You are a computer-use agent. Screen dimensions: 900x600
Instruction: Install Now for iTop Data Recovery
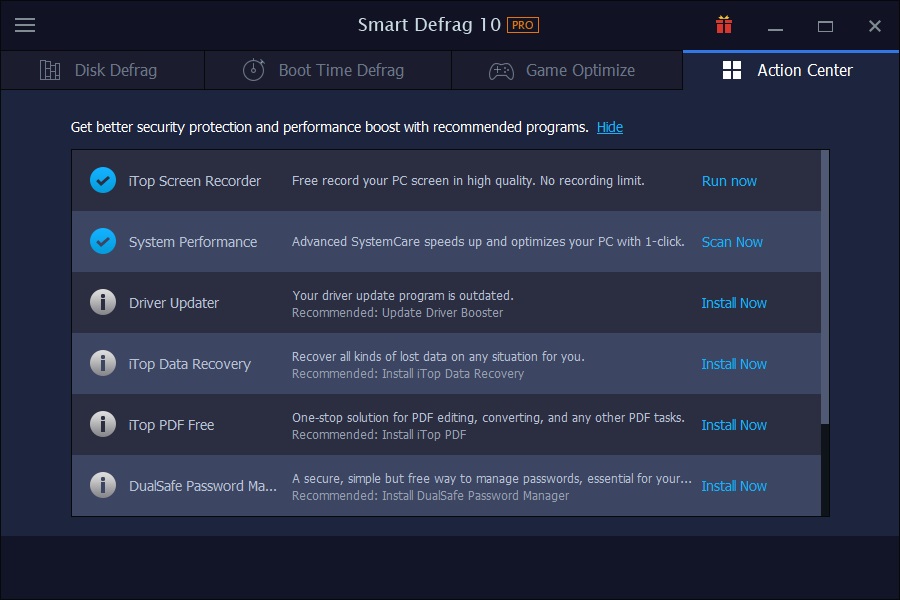coord(734,363)
